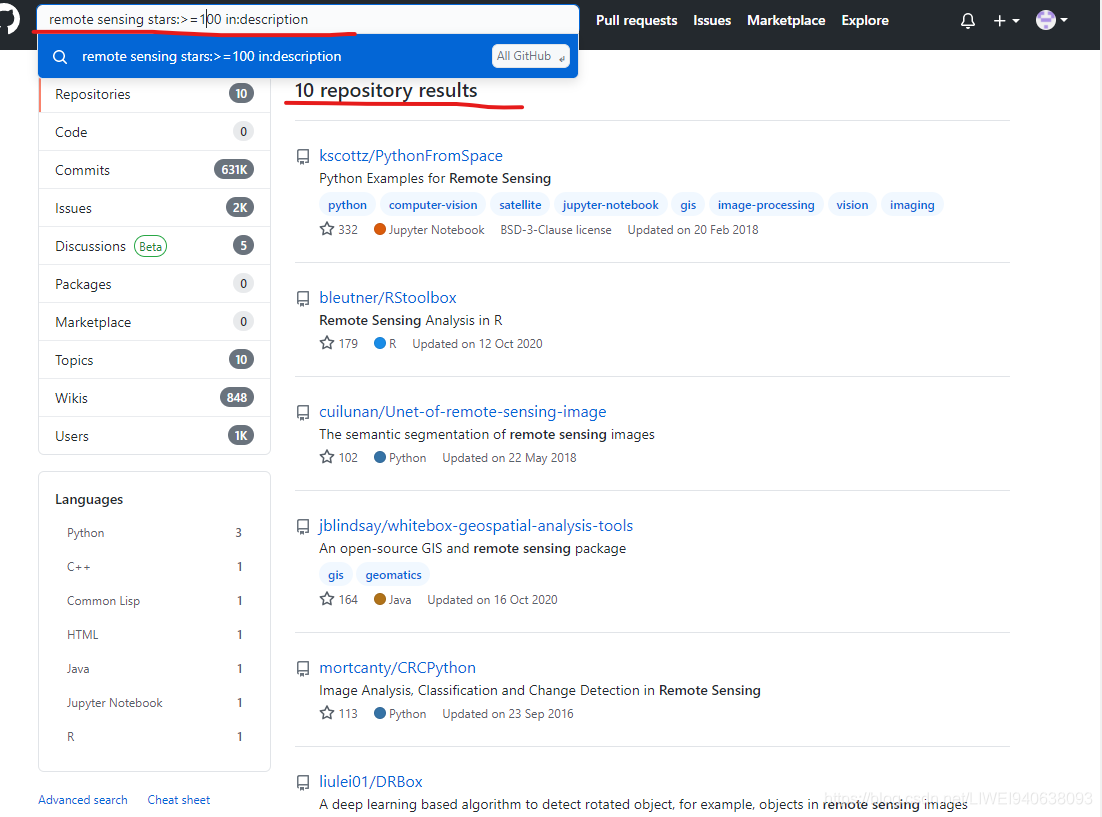Image resolution: width=1102 pixels, height=817 pixels.
Task: Filter results by Jupyter Notebook language
Action: 155,703
